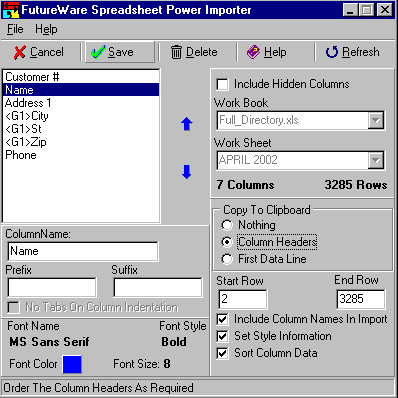Screen dimensions: 398x398
Task: Select <G1>Zip in the column list
Action: point(81,142)
